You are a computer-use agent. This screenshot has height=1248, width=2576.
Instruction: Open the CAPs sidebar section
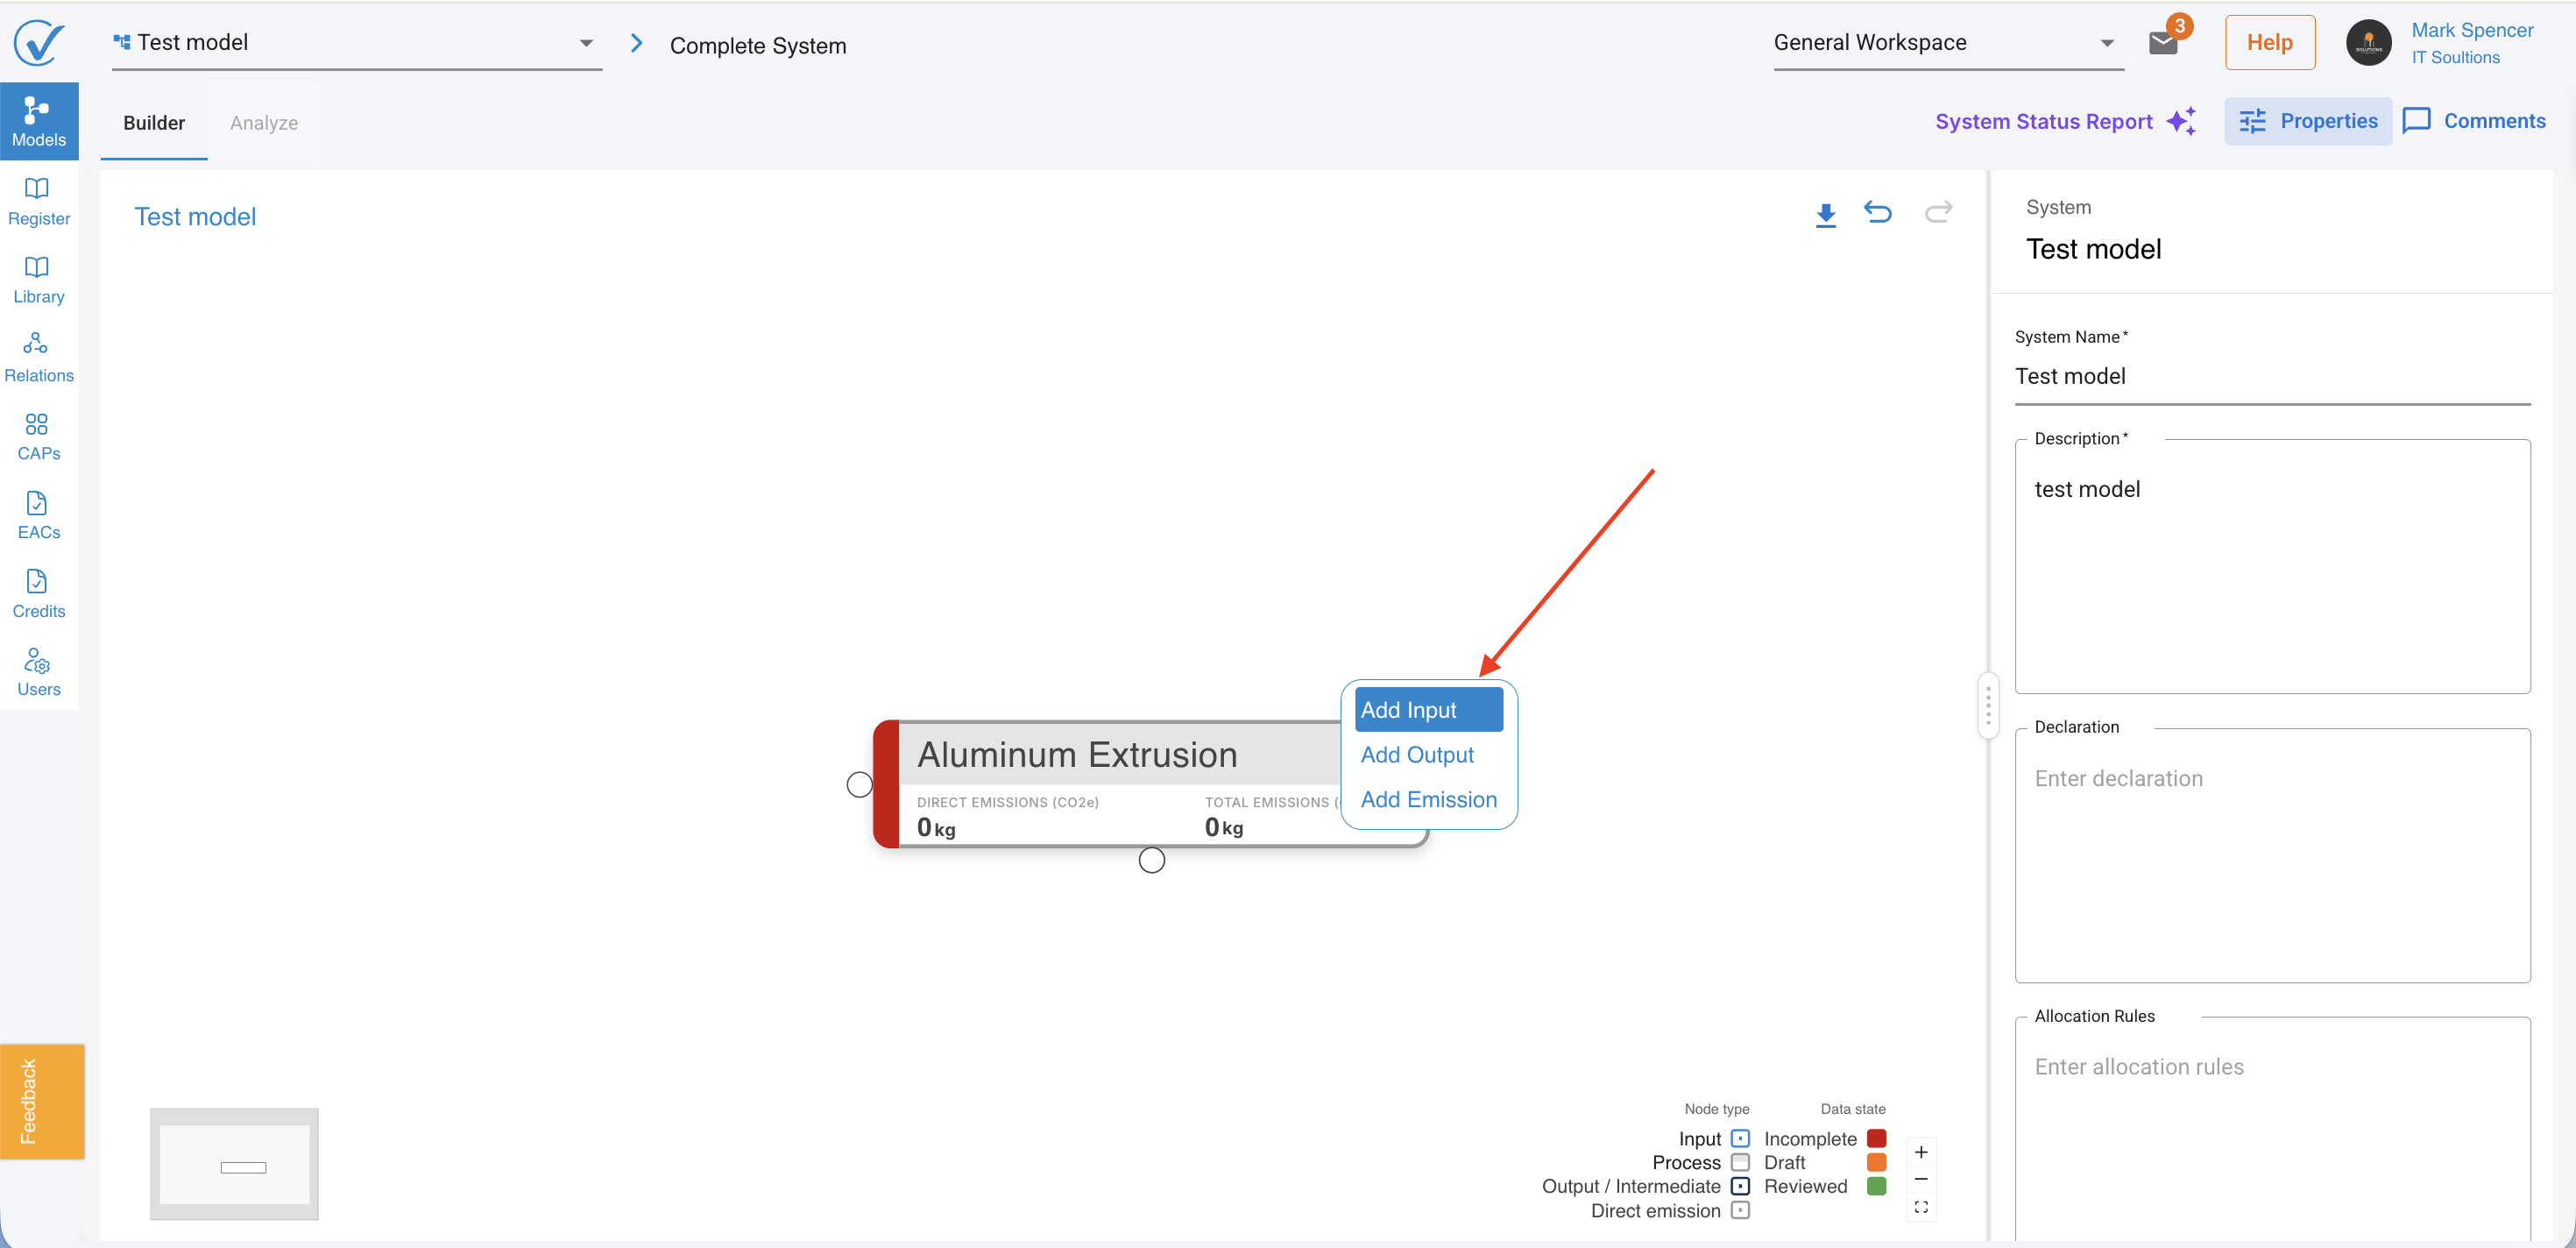[38, 437]
